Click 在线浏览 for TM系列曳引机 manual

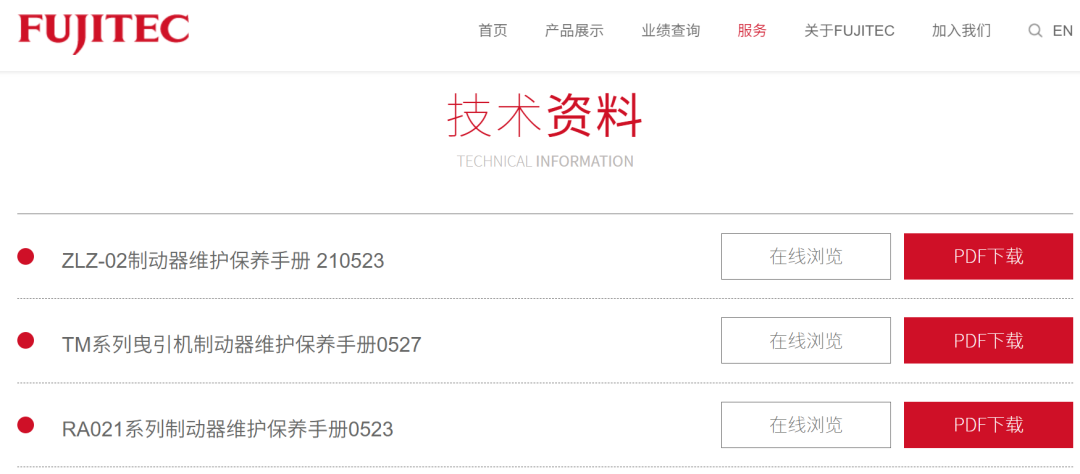806,340
